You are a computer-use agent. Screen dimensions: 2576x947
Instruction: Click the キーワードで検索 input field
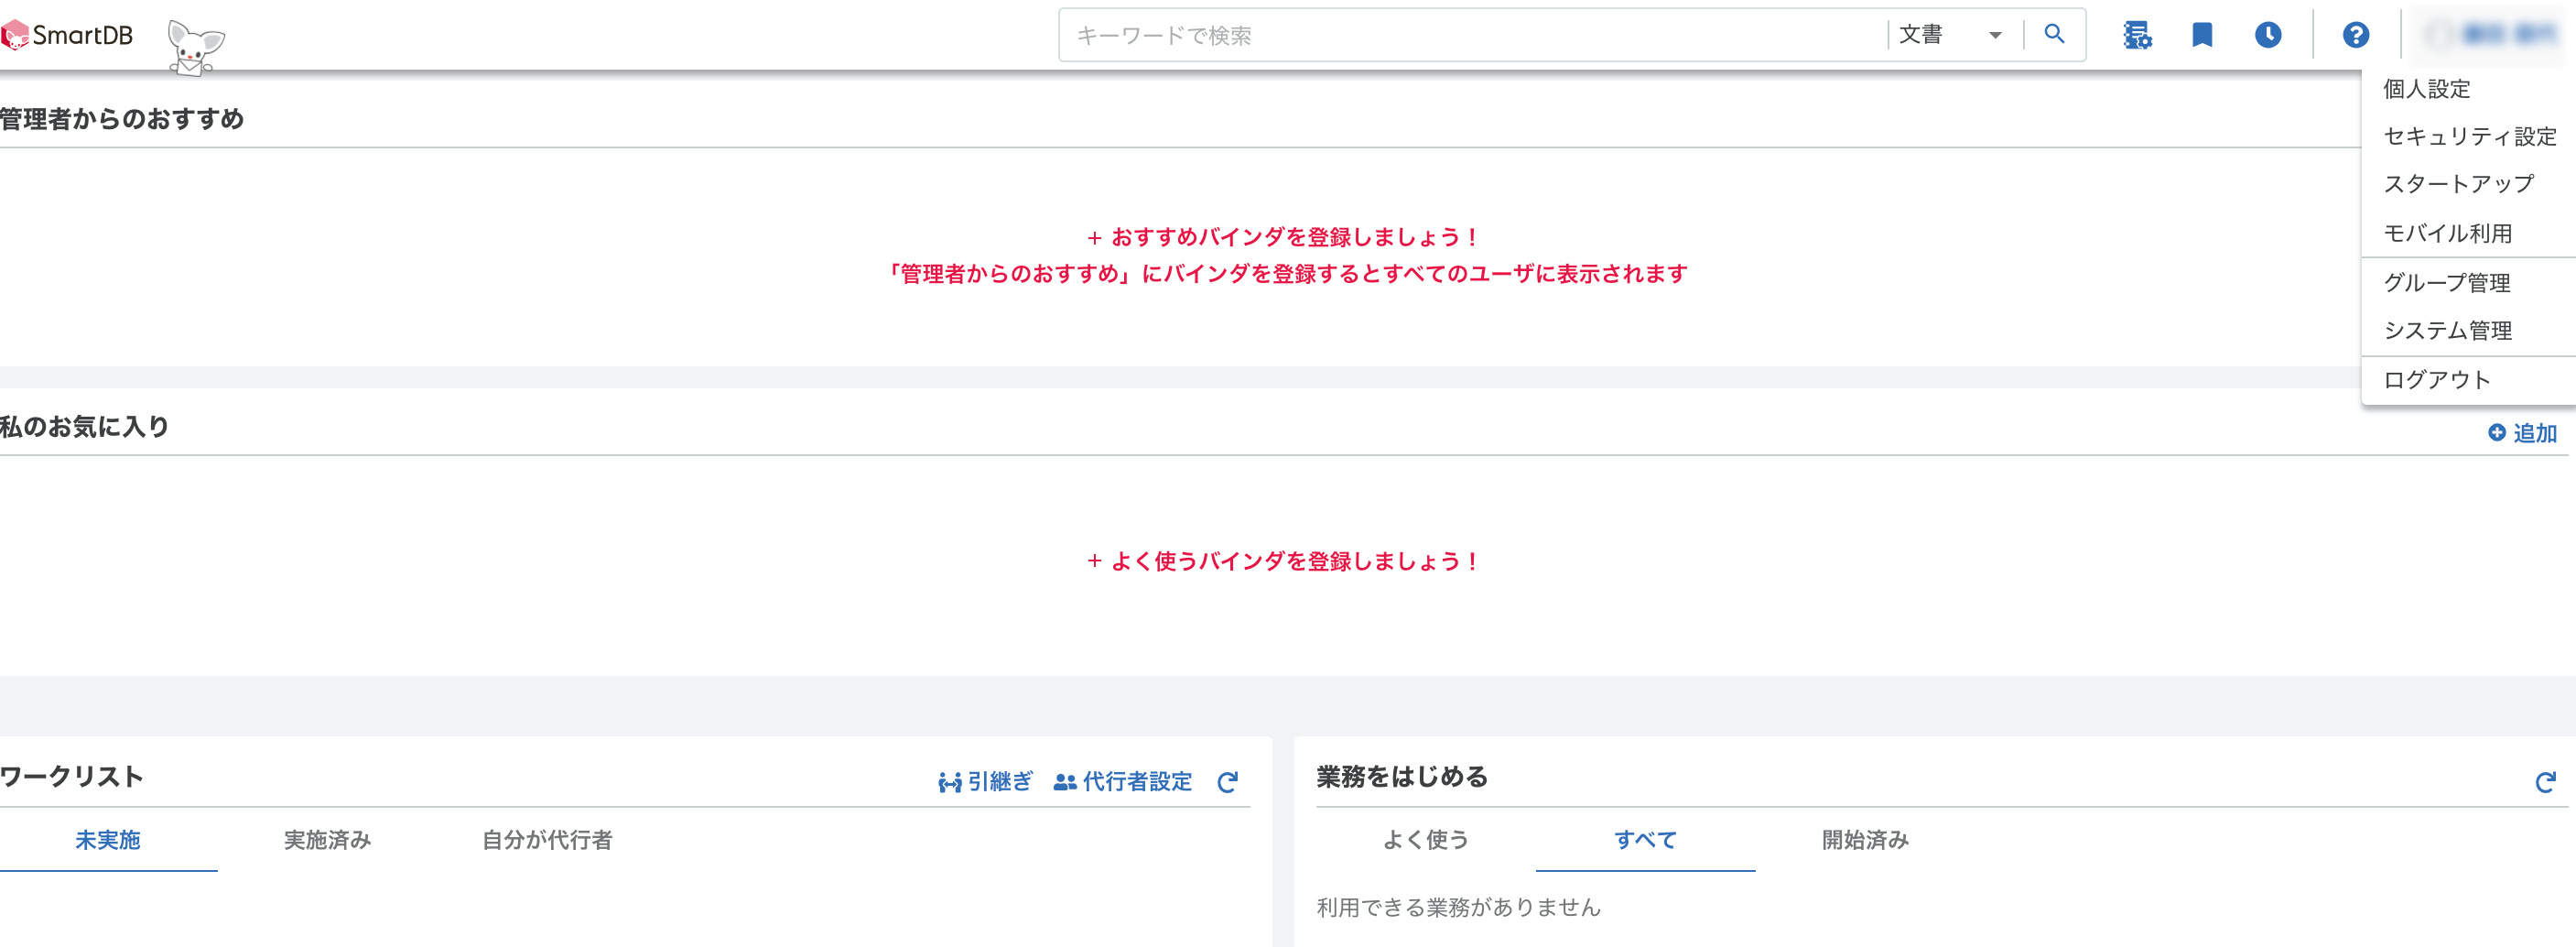[x=1470, y=36]
